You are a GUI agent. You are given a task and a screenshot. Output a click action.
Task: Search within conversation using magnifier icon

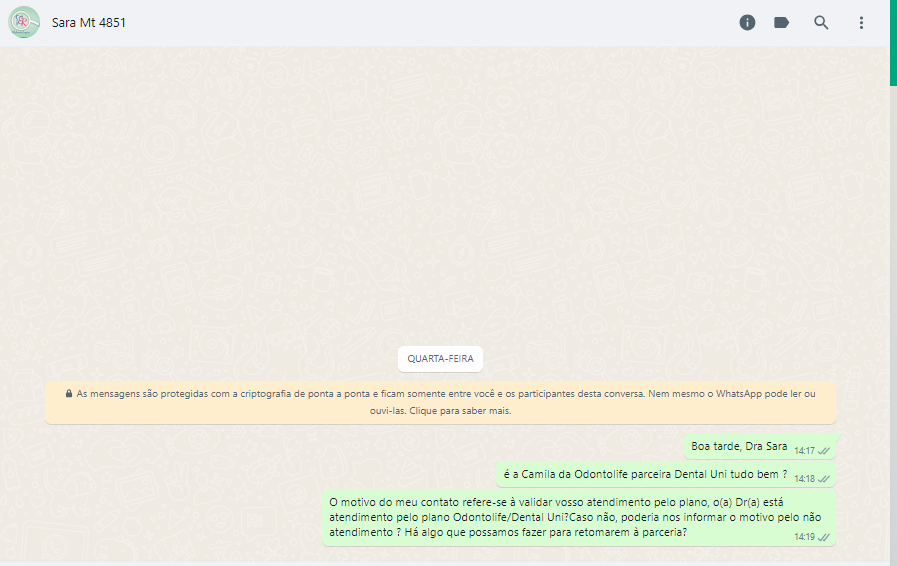click(821, 22)
